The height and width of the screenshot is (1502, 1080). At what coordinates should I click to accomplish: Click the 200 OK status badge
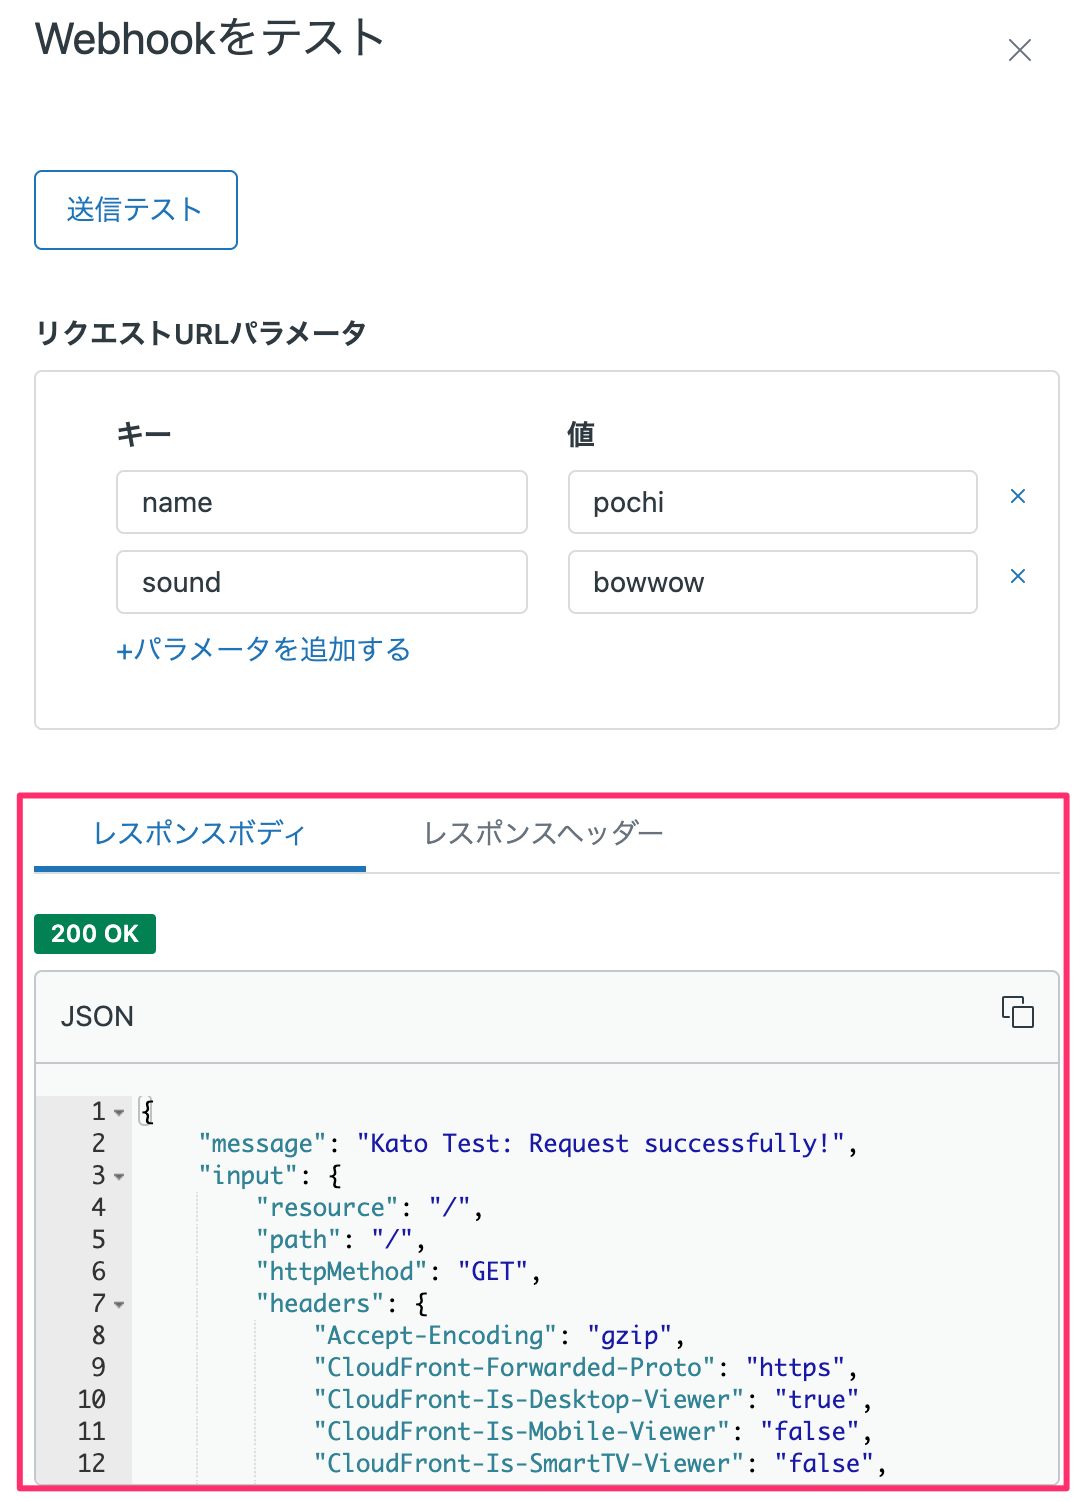point(94,933)
